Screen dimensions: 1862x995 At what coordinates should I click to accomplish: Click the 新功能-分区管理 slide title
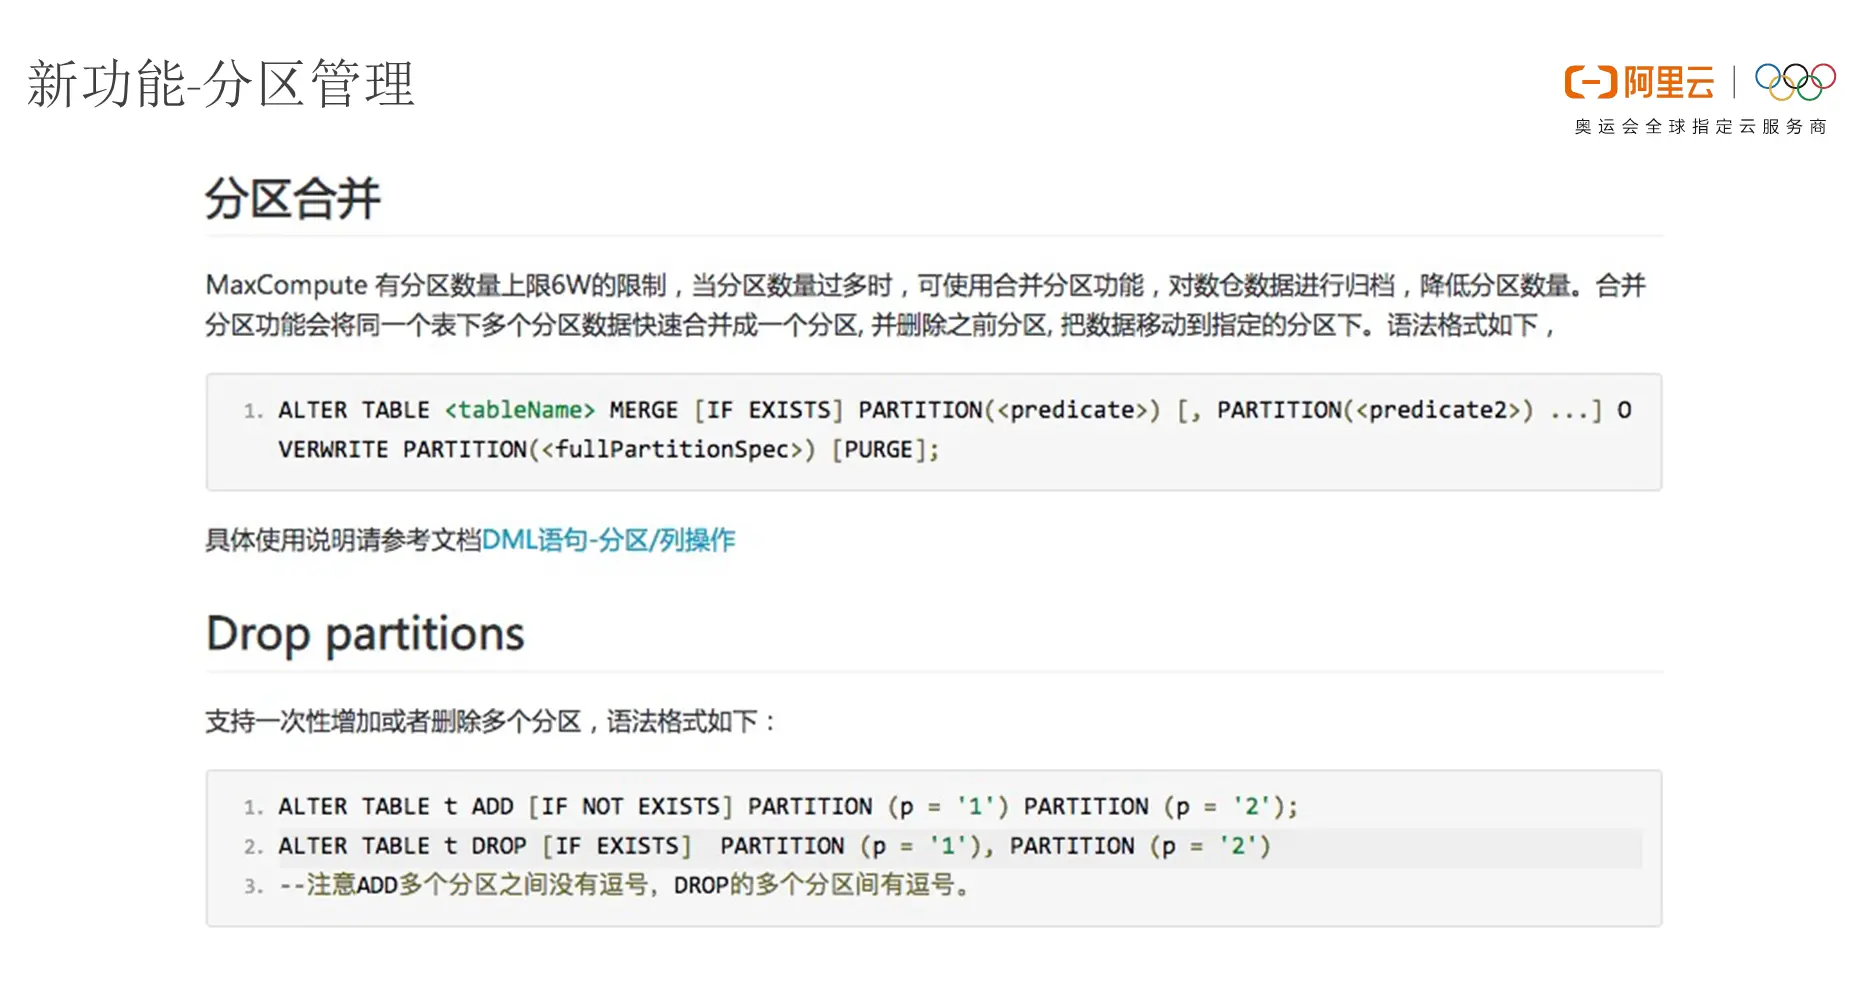[221, 84]
